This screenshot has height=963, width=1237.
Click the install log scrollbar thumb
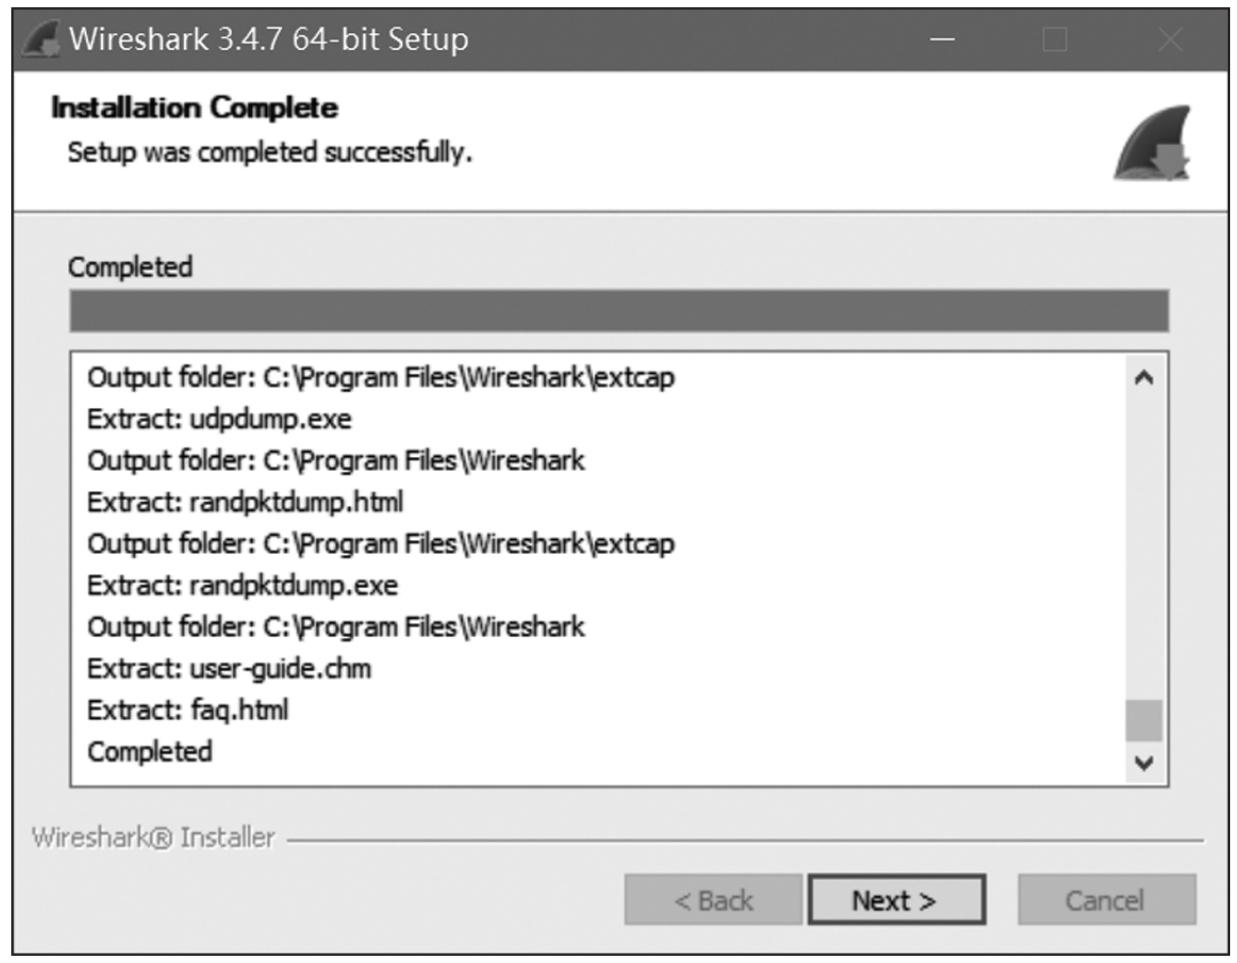pyautogui.click(x=1143, y=720)
